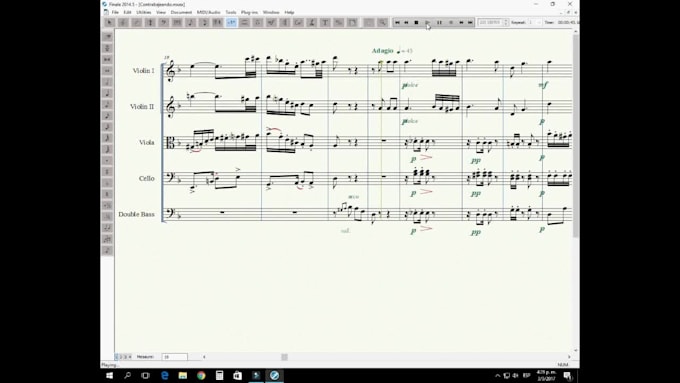The width and height of the screenshot is (680, 383).
Task: Open the Tools menu
Action: coord(231,12)
